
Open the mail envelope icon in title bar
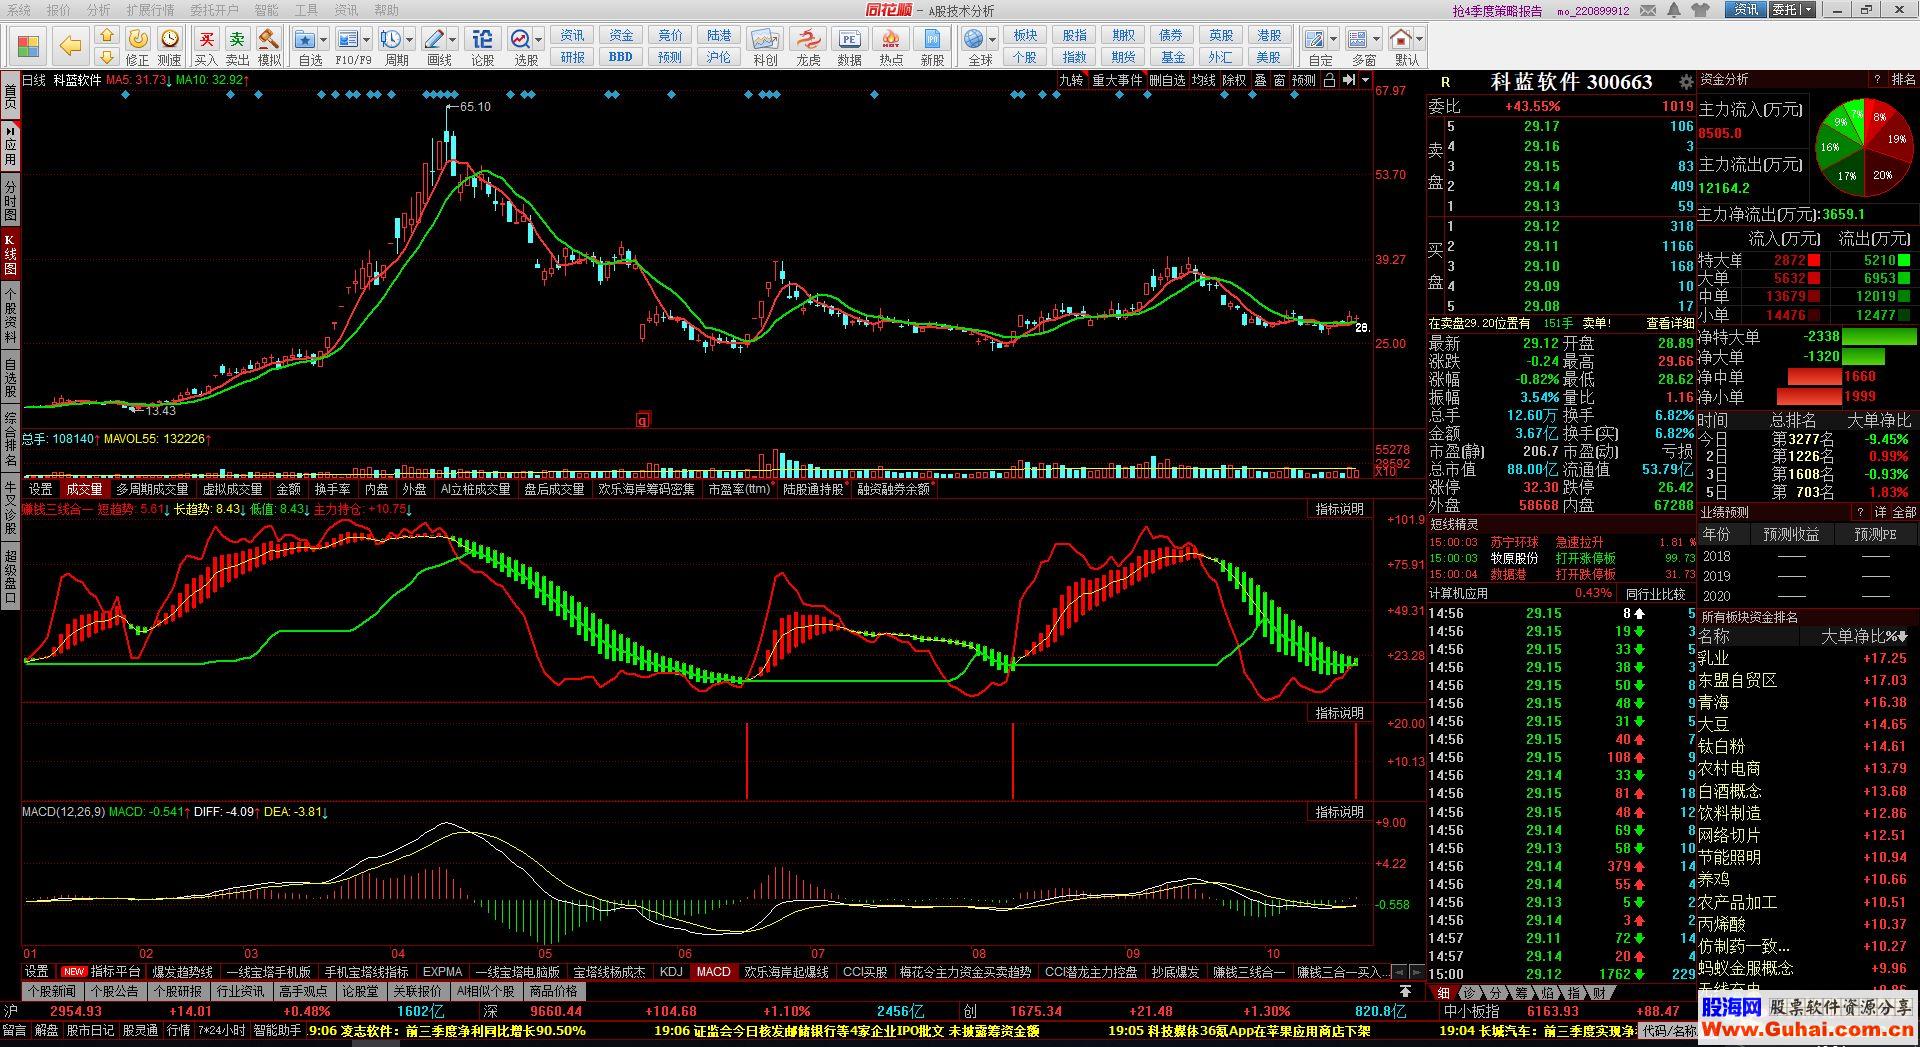(1650, 10)
